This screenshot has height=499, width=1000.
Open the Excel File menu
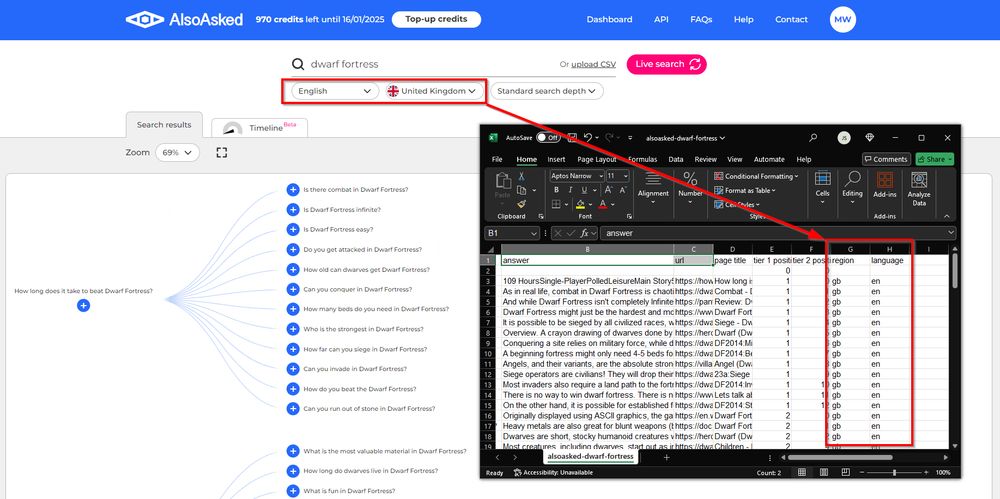pyautogui.click(x=497, y=160)
